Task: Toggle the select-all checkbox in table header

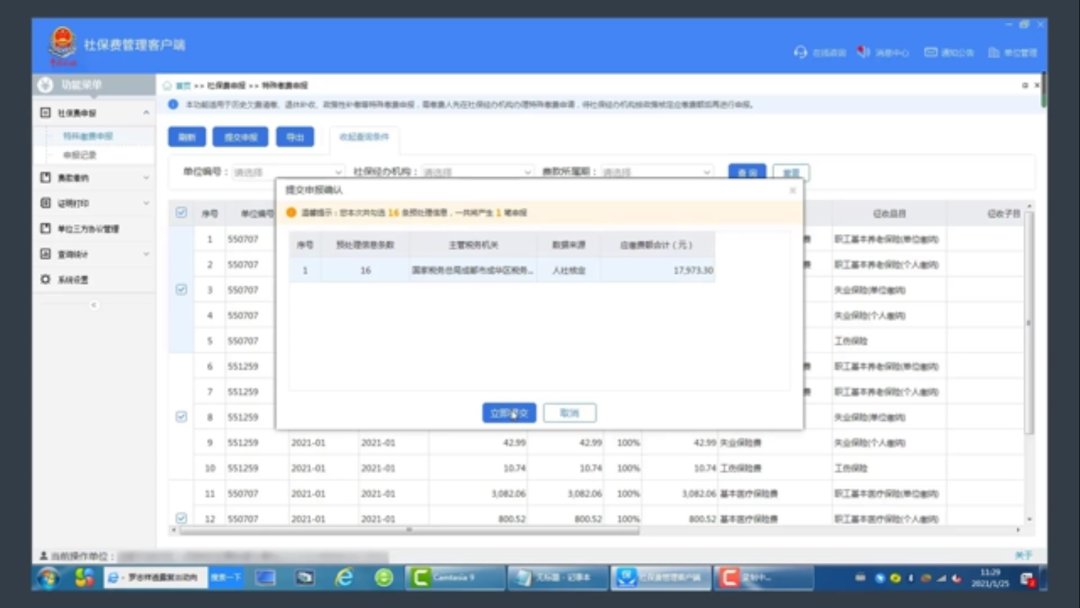Action: pyautogui.click(x=181, y=213)
